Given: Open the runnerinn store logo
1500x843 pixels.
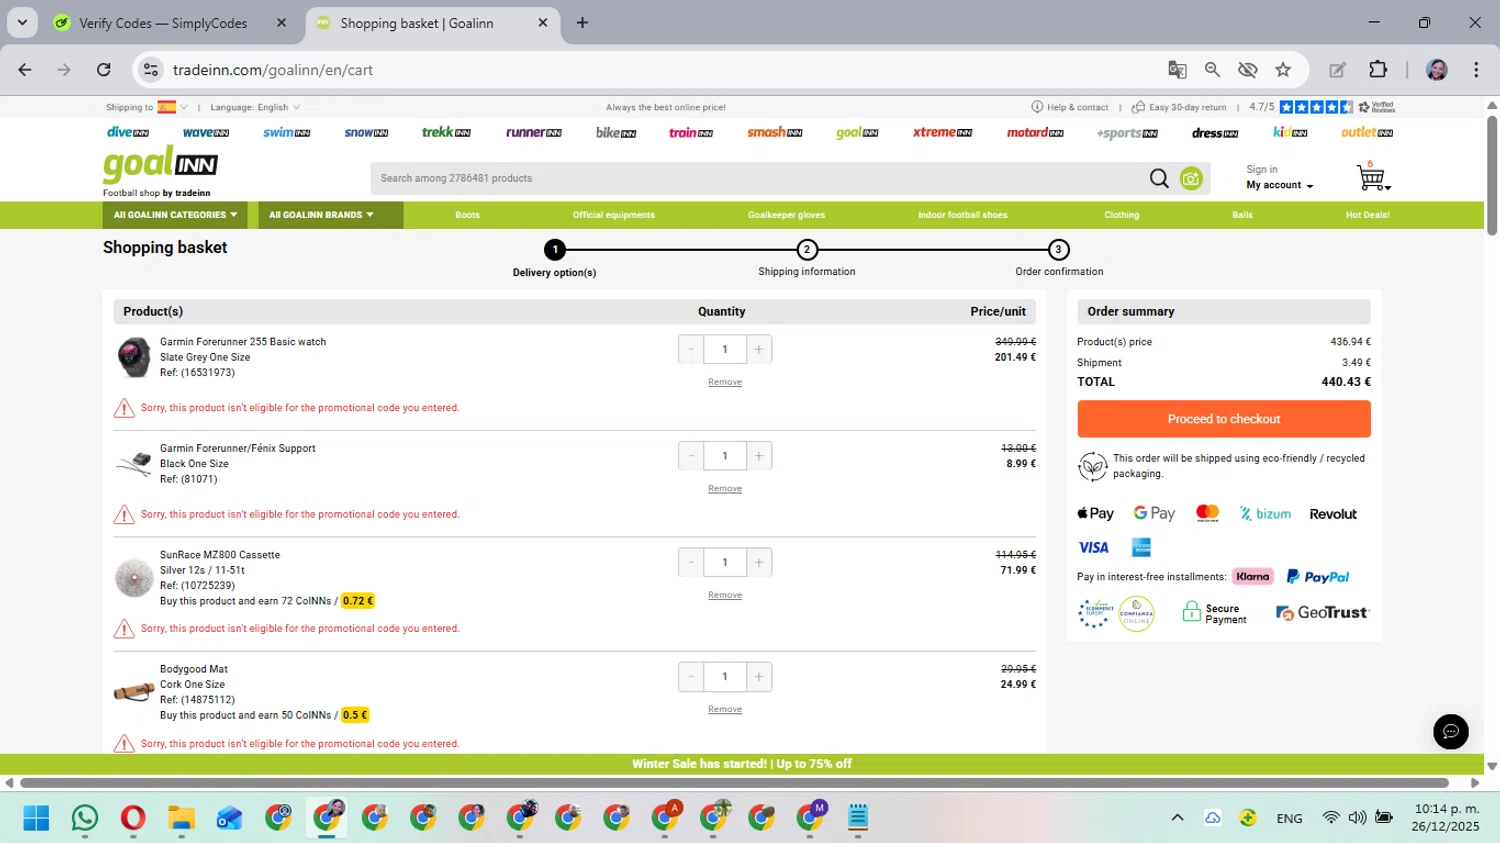Looking at the screenshot, I should coord(533,132).
